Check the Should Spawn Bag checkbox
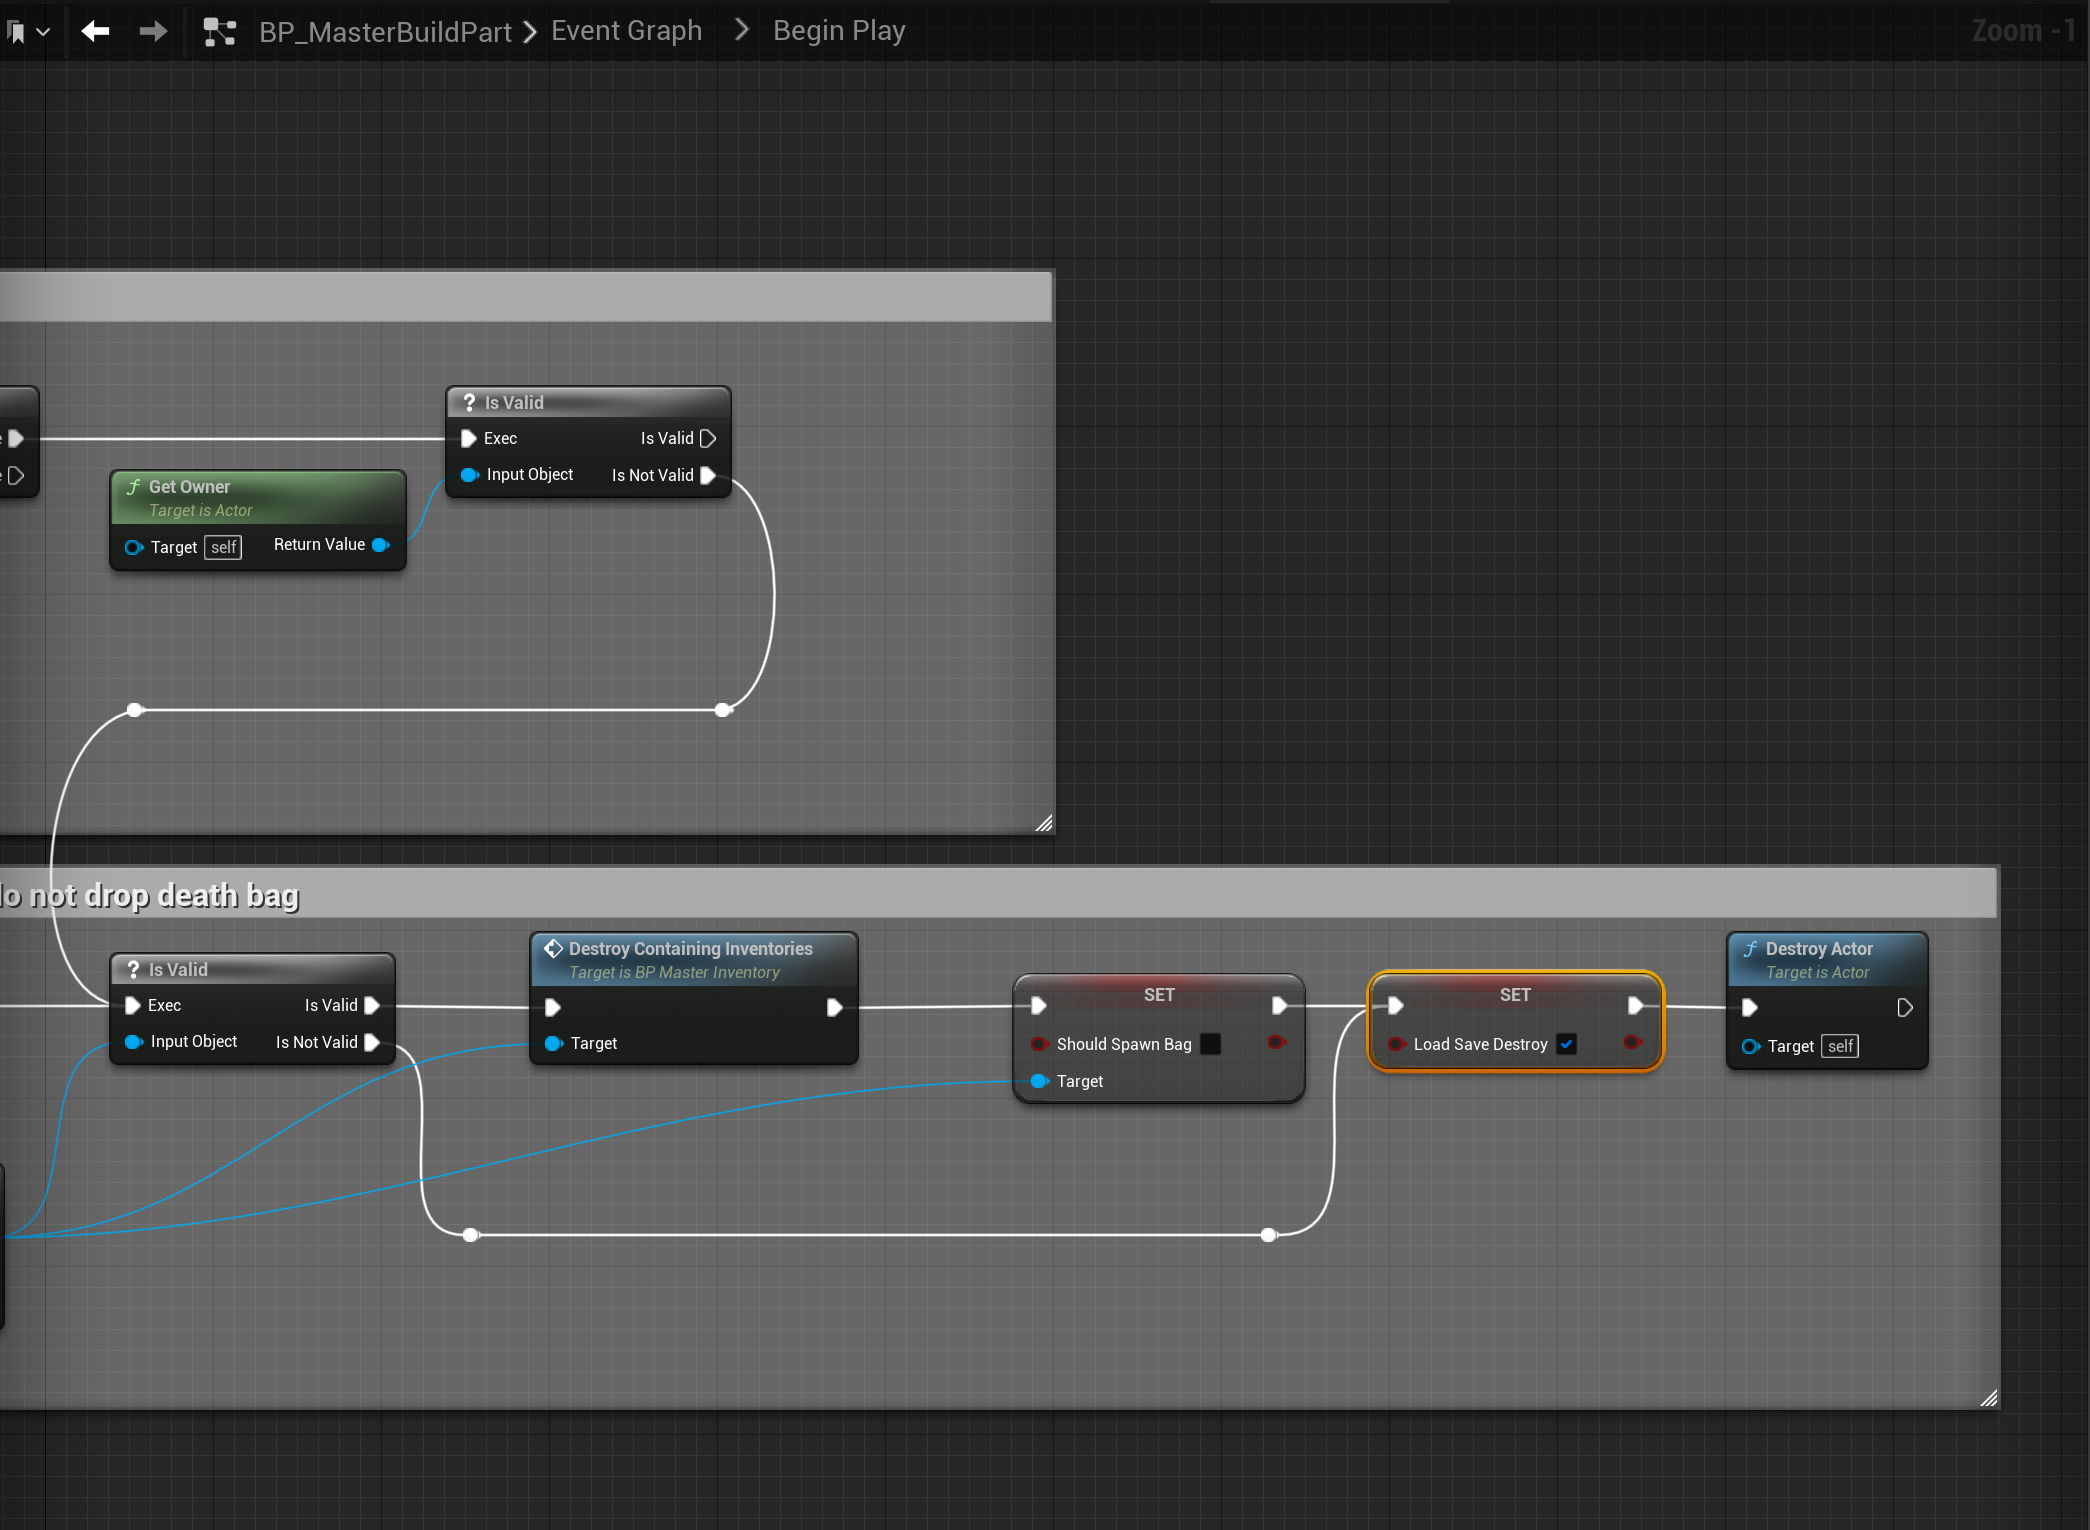This screenshot has width=2090, height=1530. tap(1210, 1044)
